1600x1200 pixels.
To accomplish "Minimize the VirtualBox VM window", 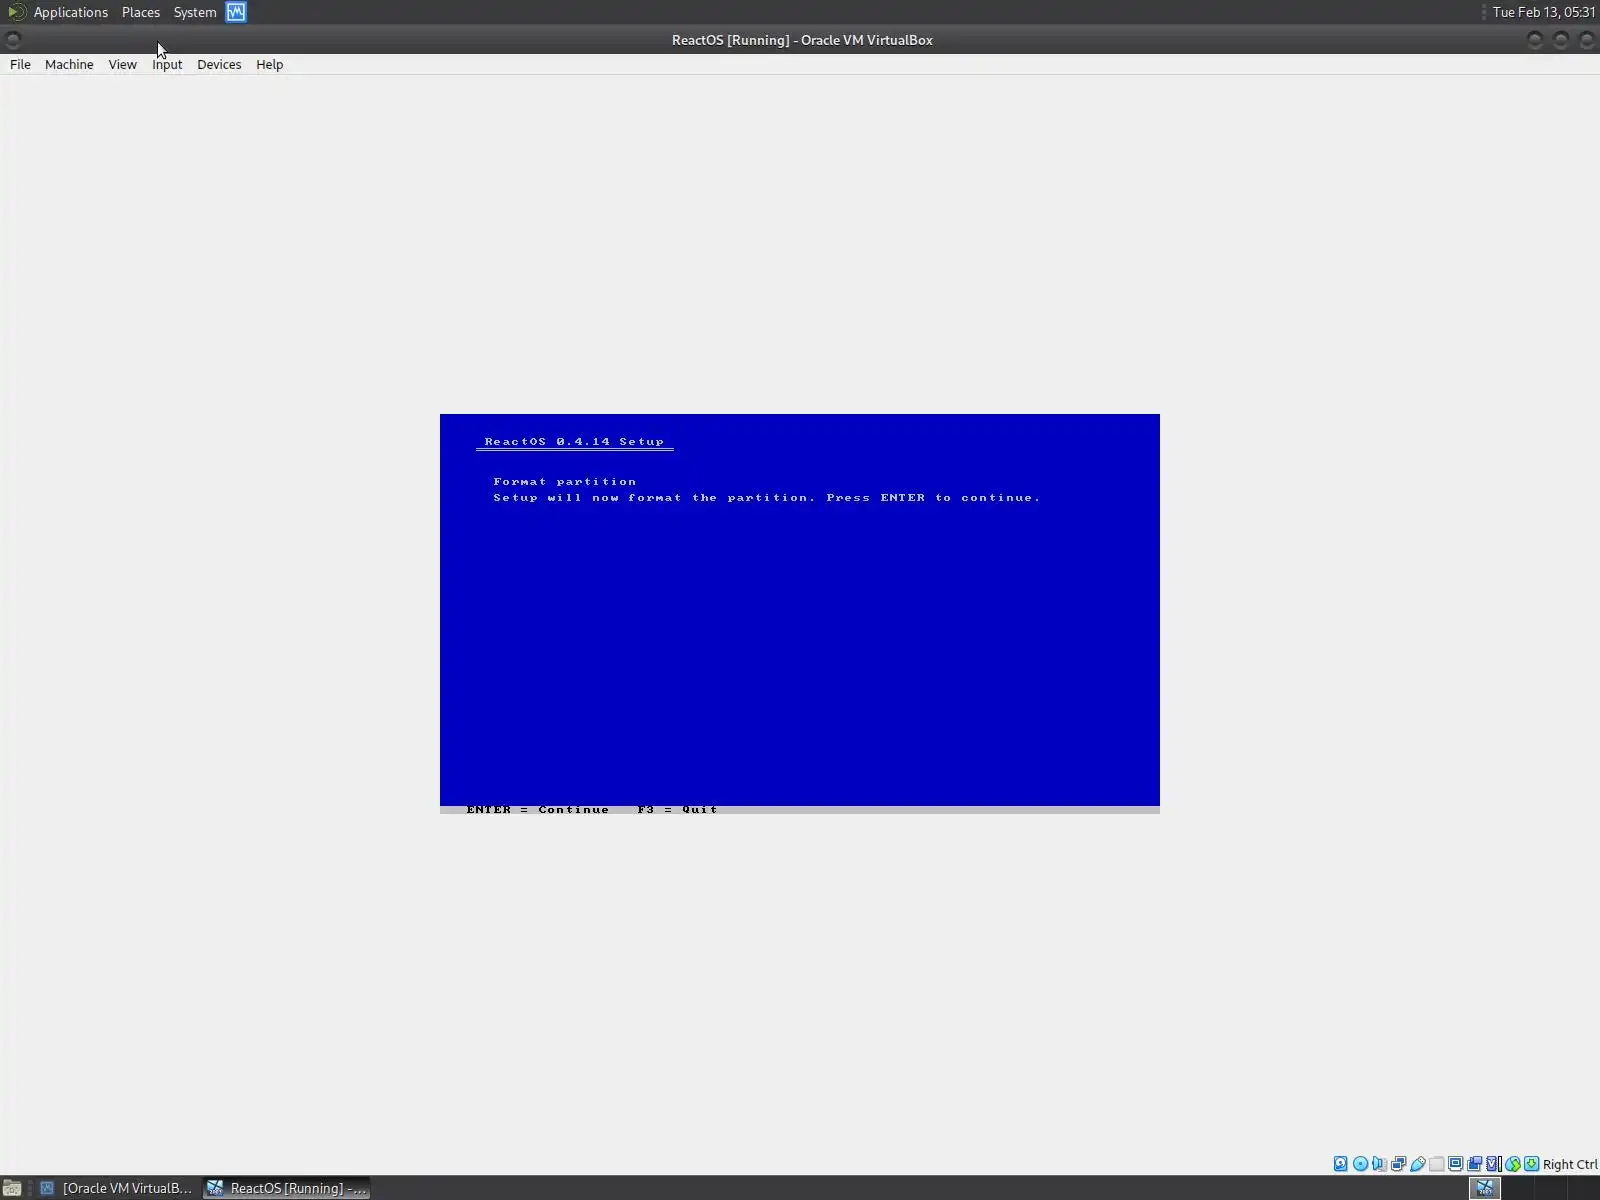I will coord(1535,40).
